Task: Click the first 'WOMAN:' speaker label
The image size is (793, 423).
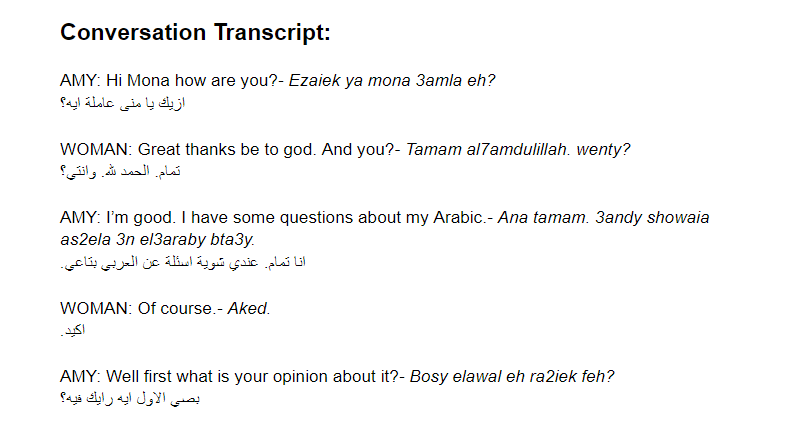Action: click(x=96, y=149)
